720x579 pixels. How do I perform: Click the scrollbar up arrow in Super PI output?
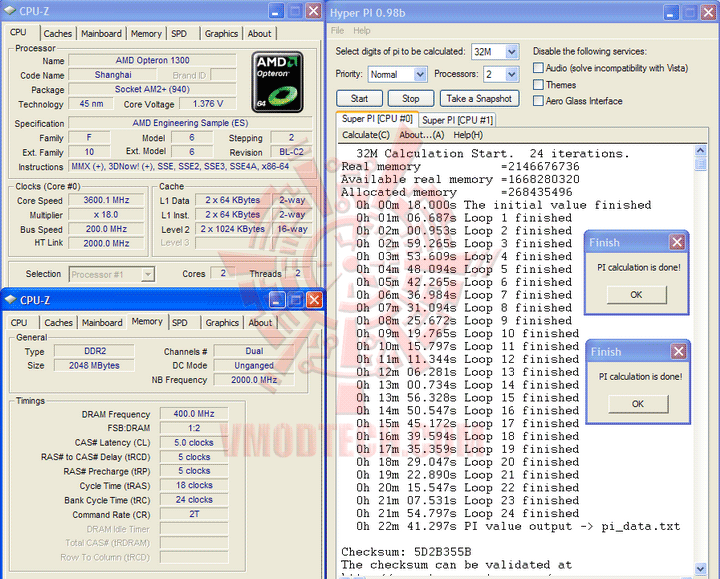(701, 150)
